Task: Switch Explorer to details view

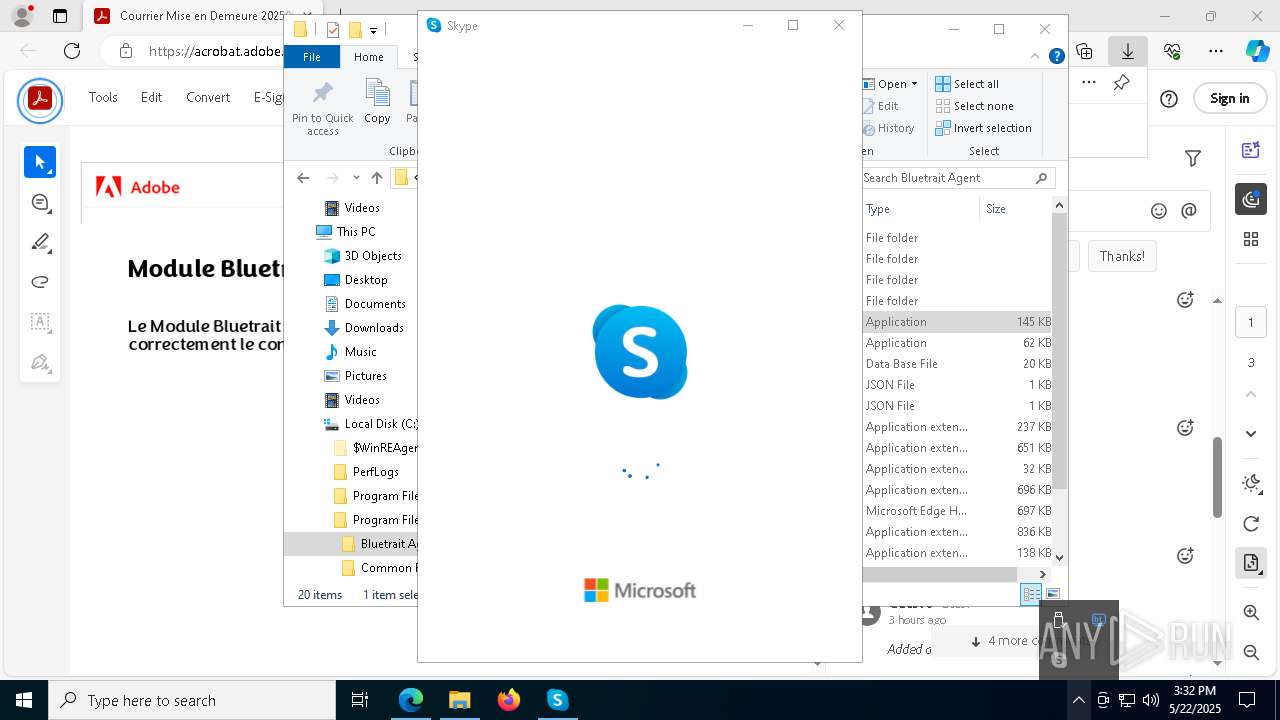Action: tap(1030, 594)
